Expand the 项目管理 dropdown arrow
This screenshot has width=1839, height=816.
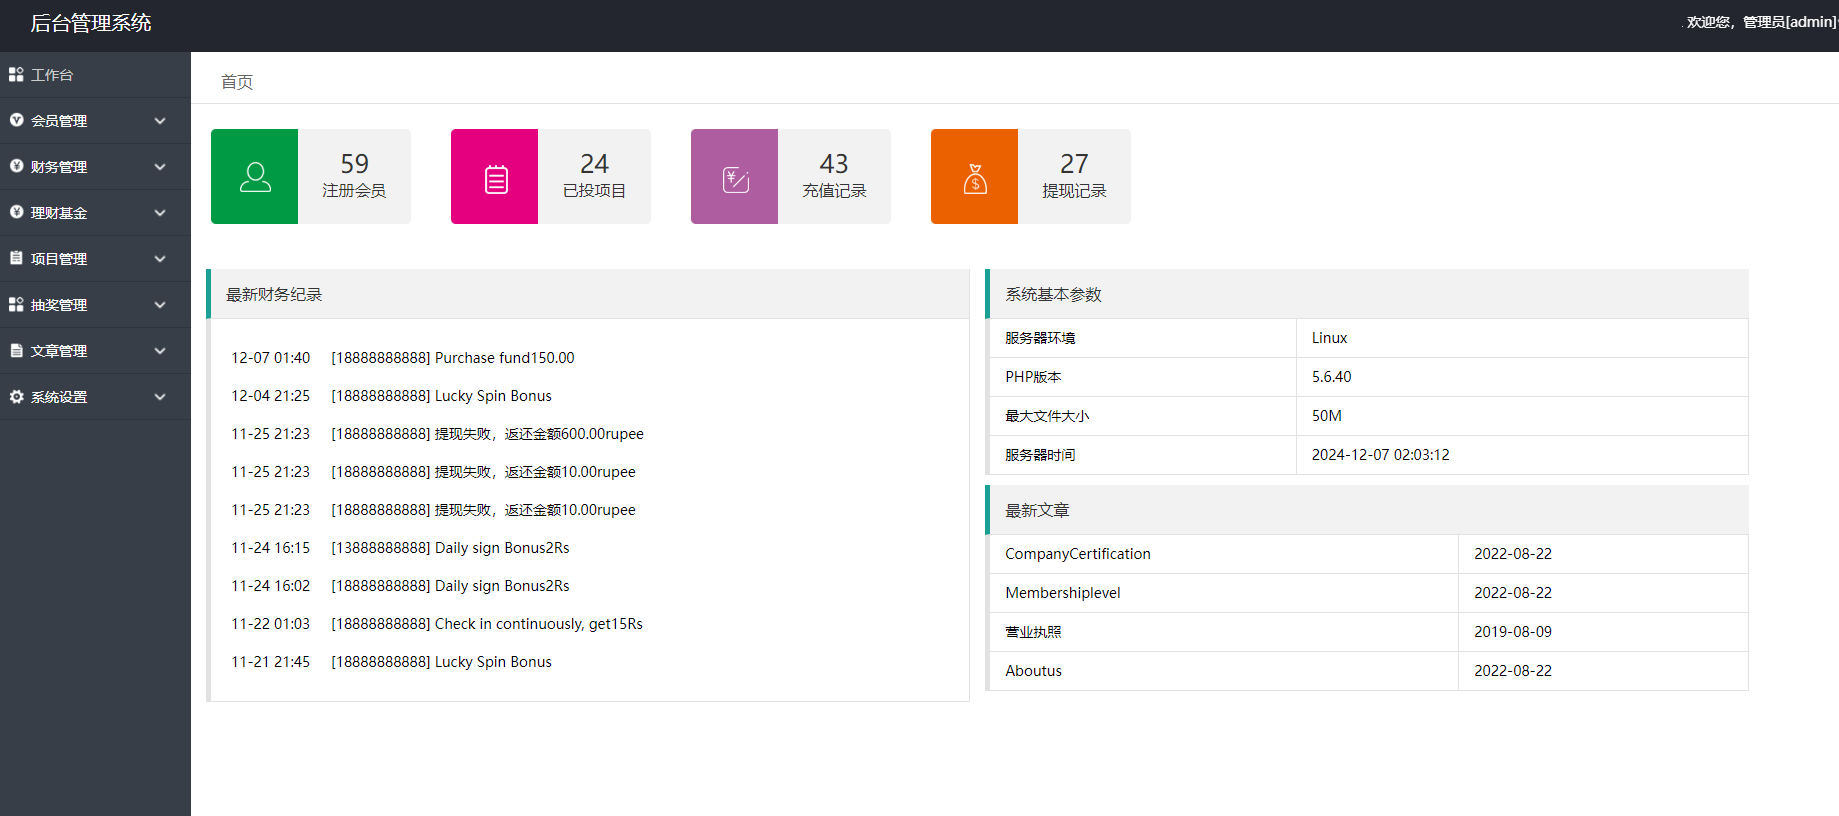(x=160, y=259)
